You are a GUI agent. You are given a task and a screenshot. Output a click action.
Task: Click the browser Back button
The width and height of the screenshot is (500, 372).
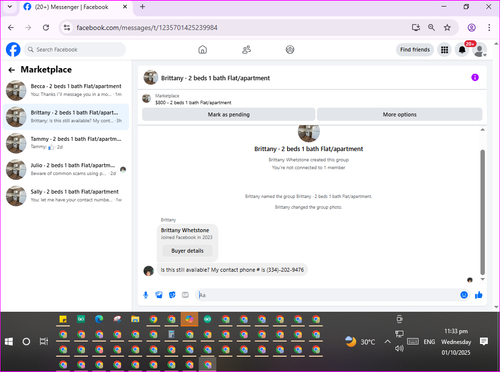point(11,28)
